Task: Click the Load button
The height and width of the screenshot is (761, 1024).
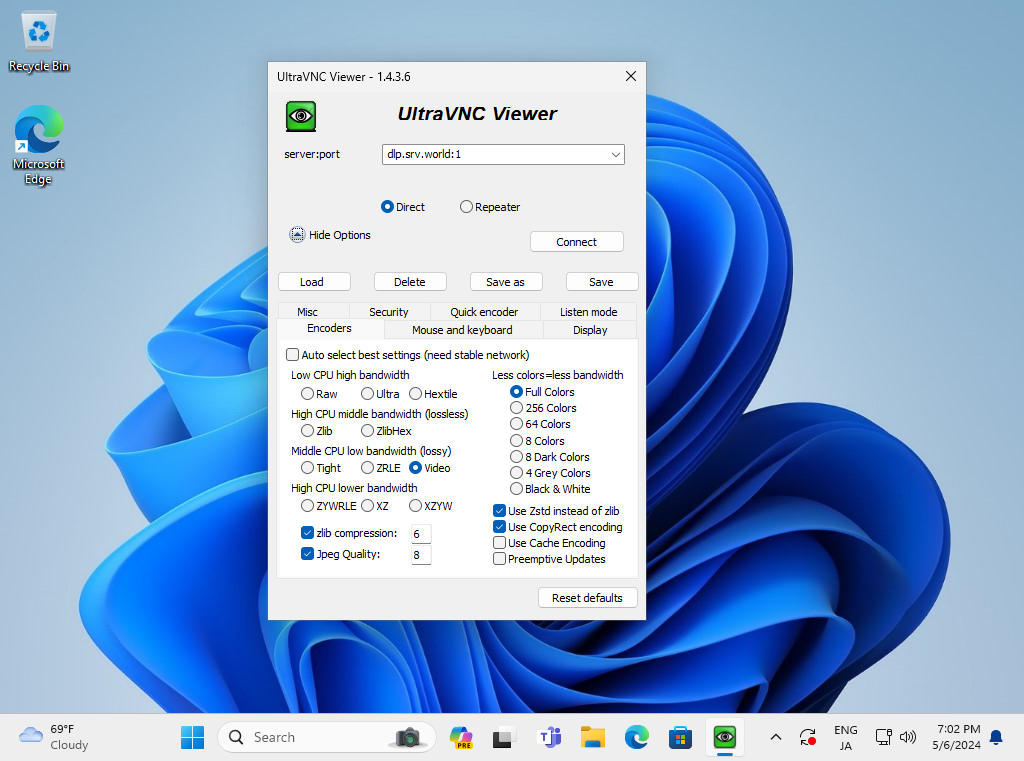Action: point(314,282)
